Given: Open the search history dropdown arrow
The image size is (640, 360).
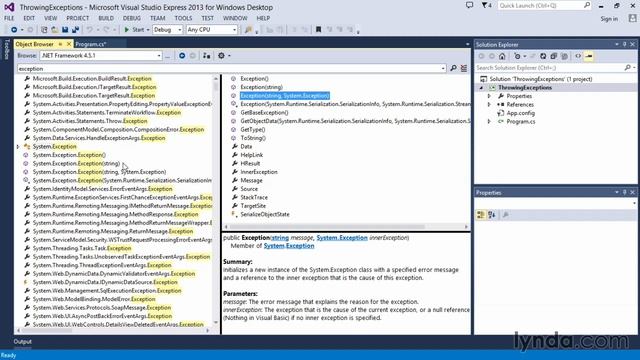Looking at the screenshot, I should (x=443, y=69).
